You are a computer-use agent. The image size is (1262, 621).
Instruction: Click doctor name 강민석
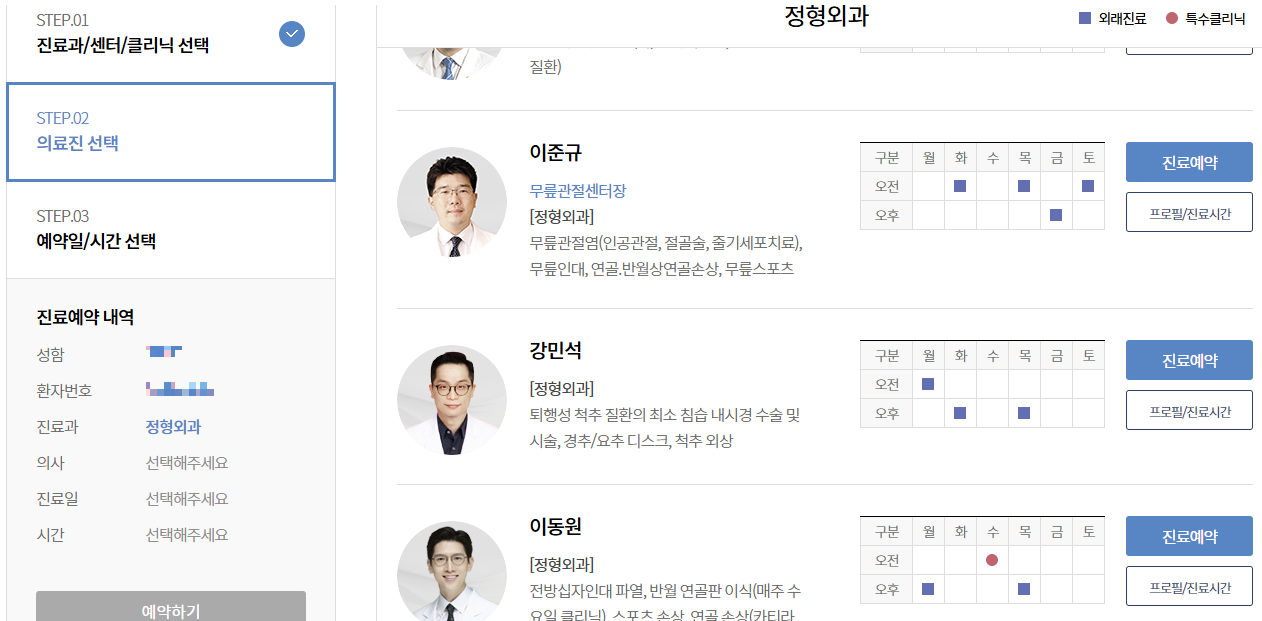[555, 351]
